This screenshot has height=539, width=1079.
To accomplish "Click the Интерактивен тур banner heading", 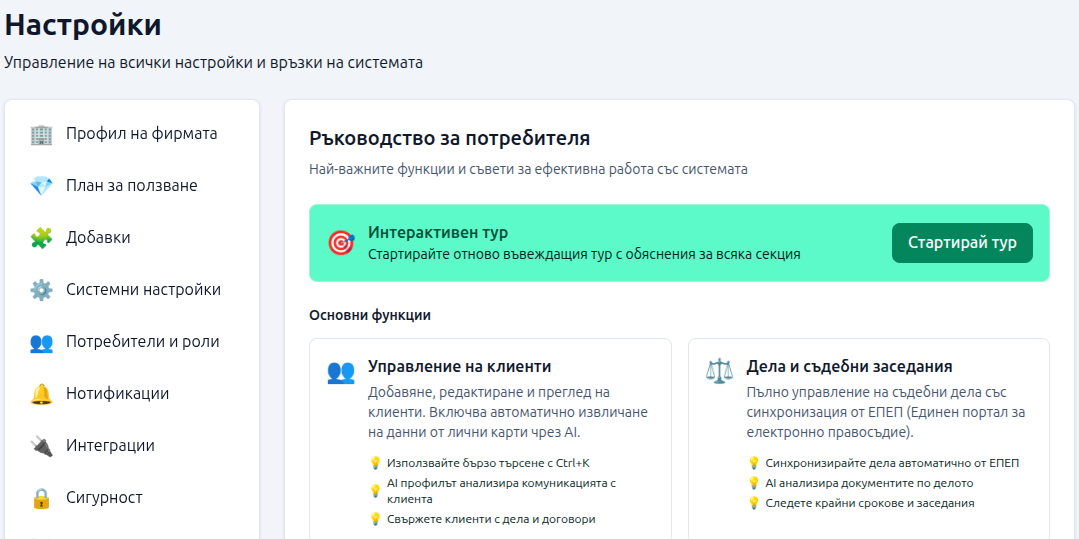I will [438, 233].
